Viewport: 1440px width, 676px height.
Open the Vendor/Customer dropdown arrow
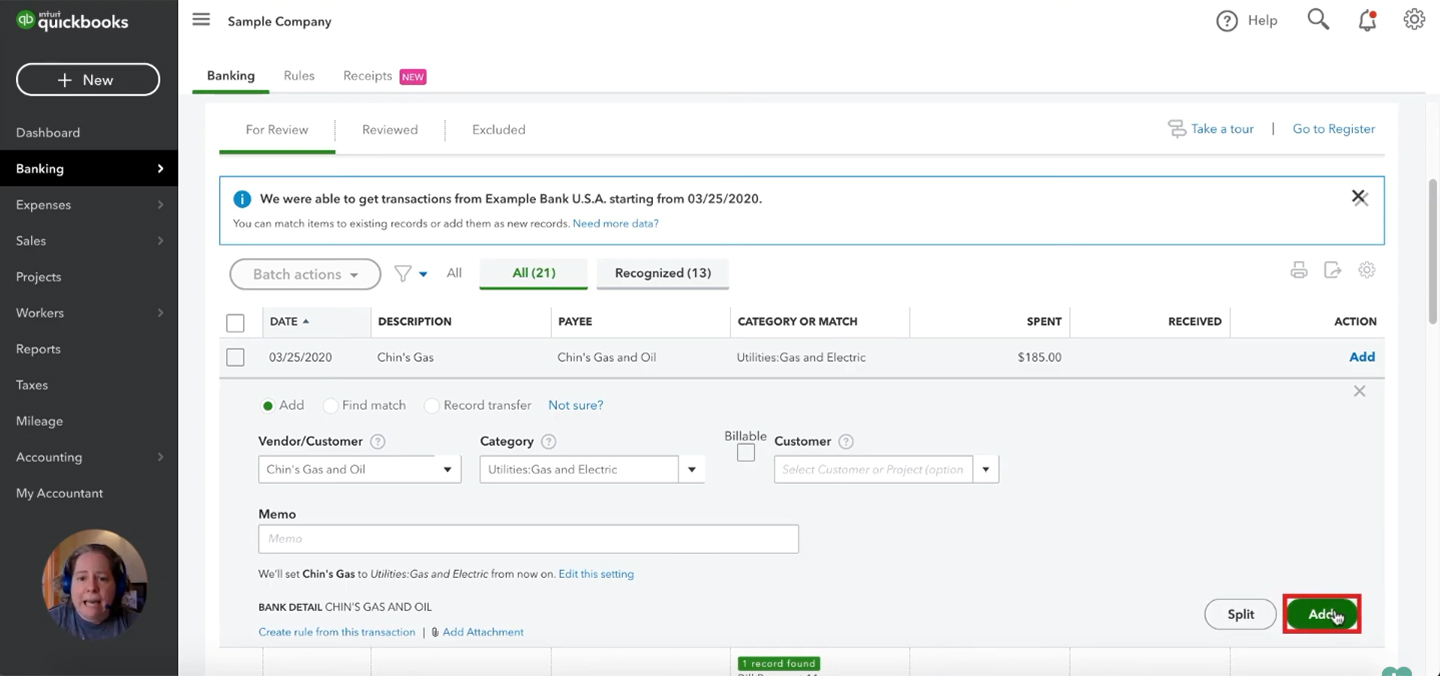click(x=448, y=469)
